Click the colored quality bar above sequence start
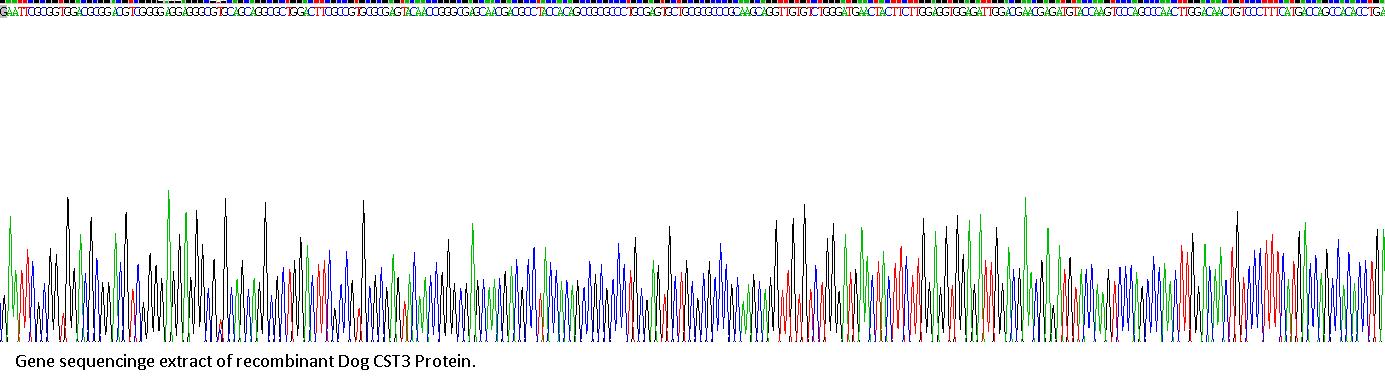This screenshot has height=381, width=1385. pos(4,3)
